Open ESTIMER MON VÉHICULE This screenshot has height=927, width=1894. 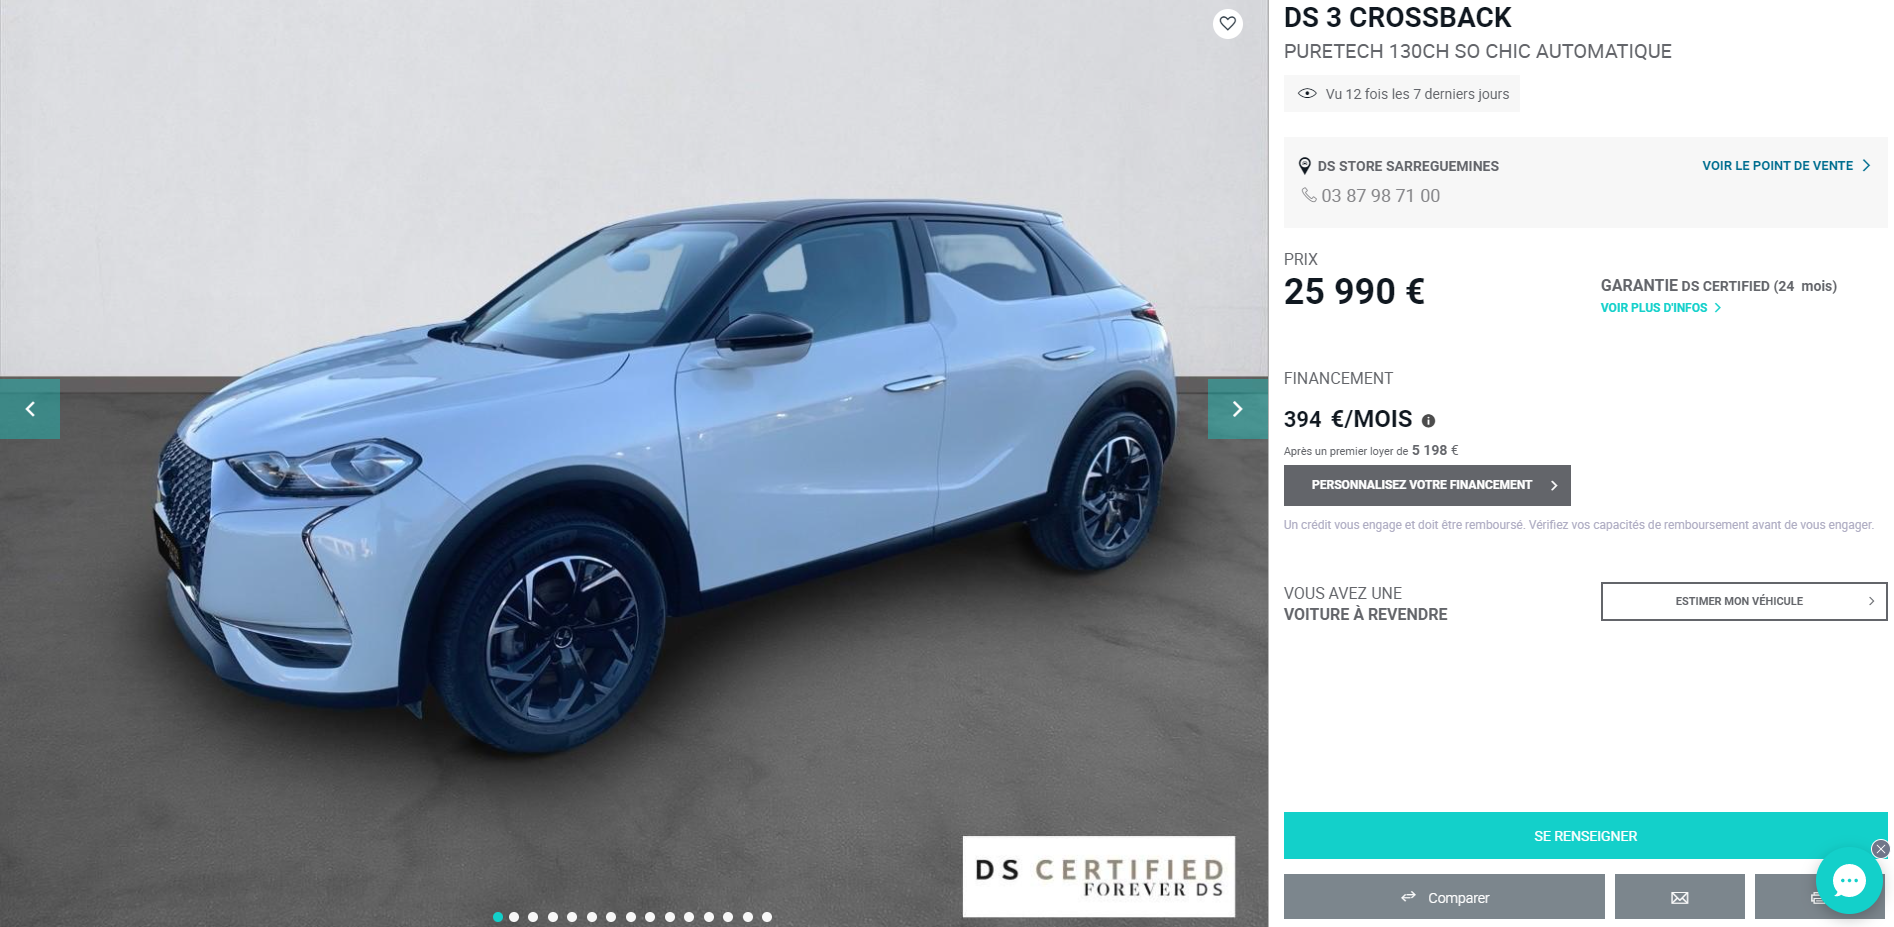pos(1744,601)
